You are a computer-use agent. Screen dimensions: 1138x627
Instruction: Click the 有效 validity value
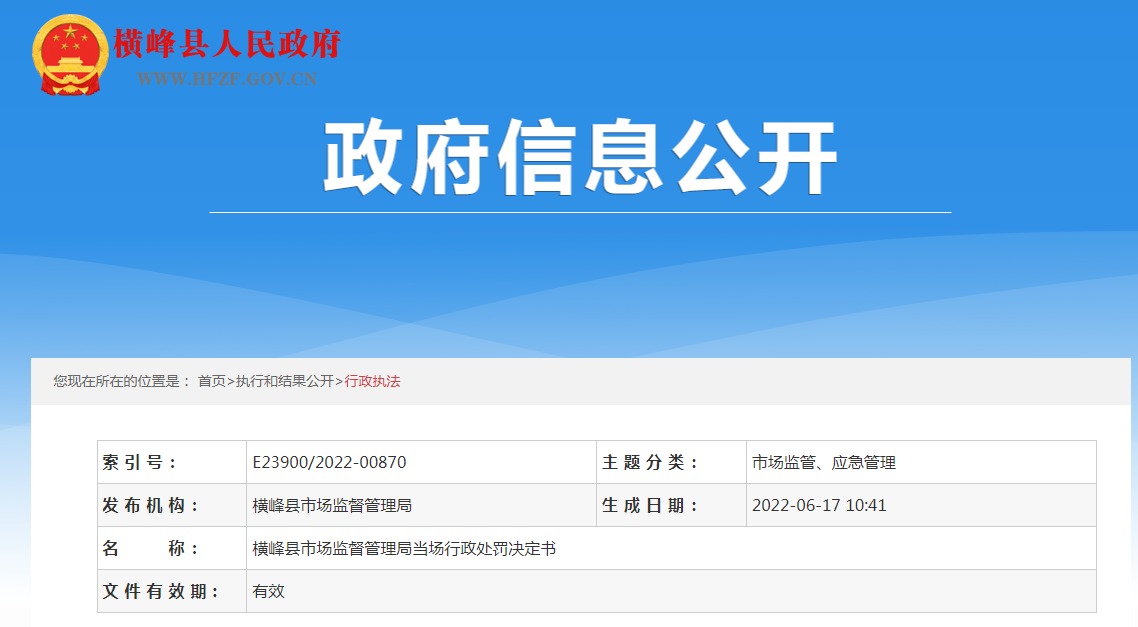coord(268,591)
